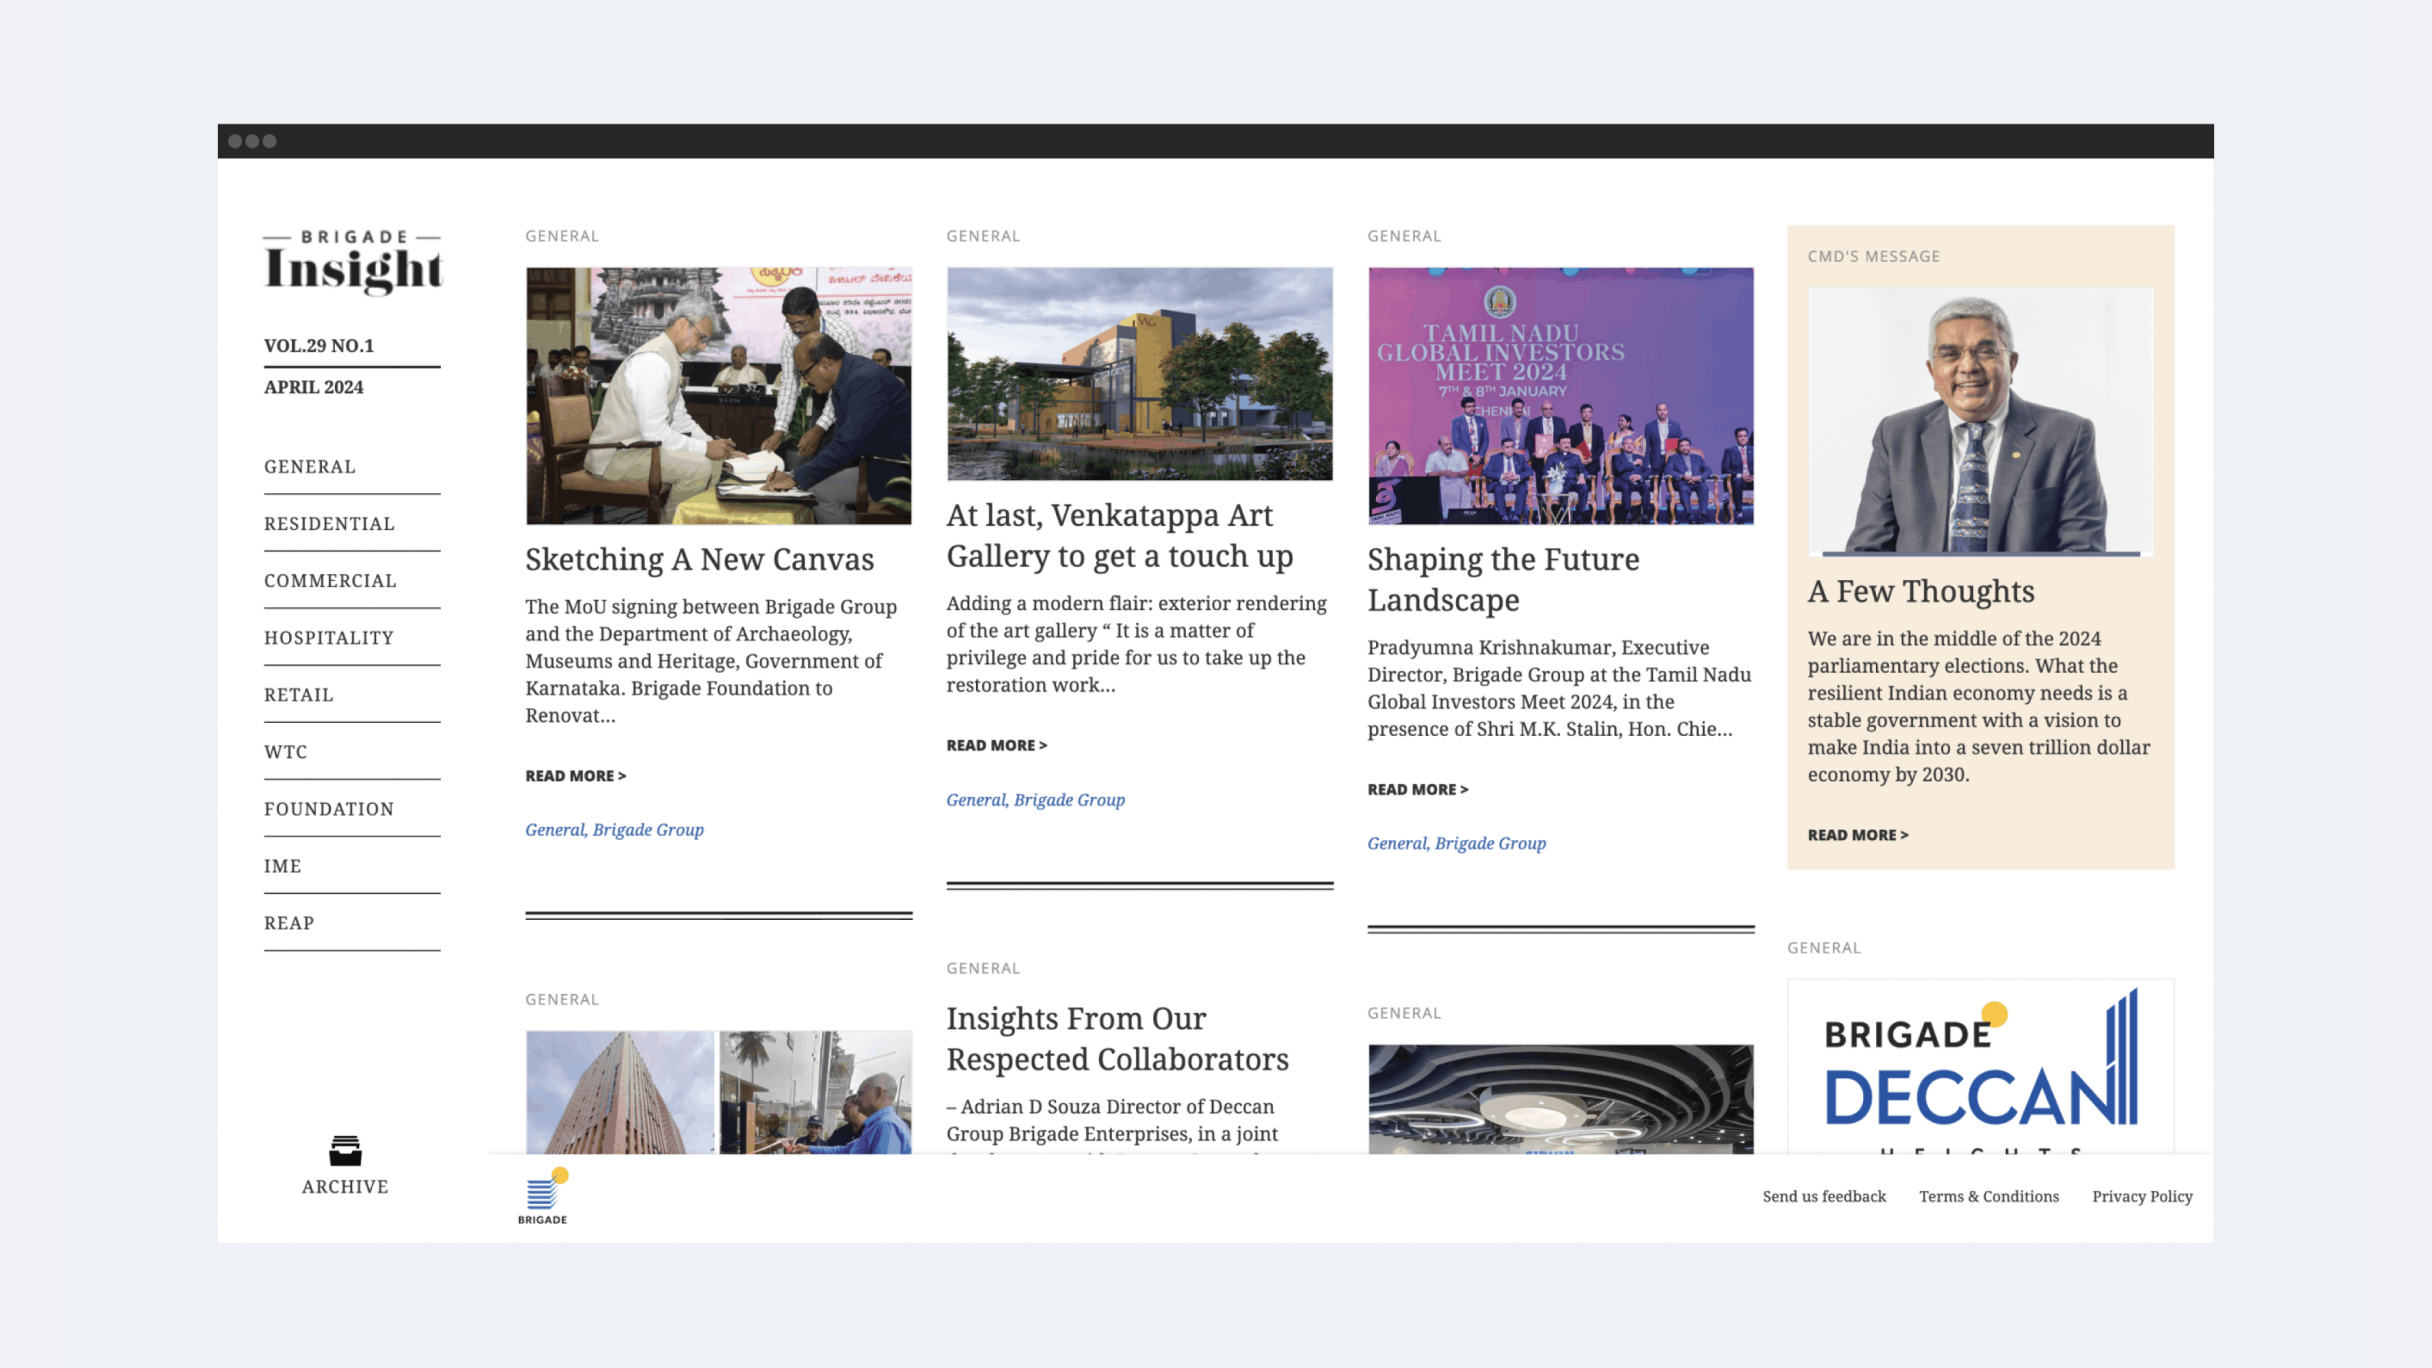
Task: Click the Archive label
Action: pyautogui.click(x=345, y=1186)
